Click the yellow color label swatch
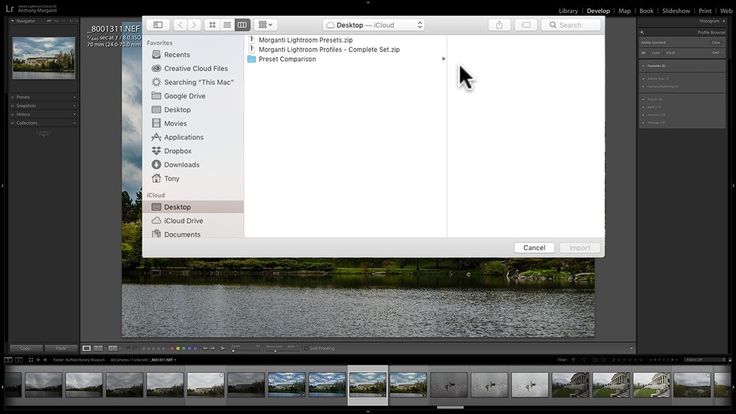Image resolution: width=736 pixels, height=414 pixels. (x=178, y=348)
